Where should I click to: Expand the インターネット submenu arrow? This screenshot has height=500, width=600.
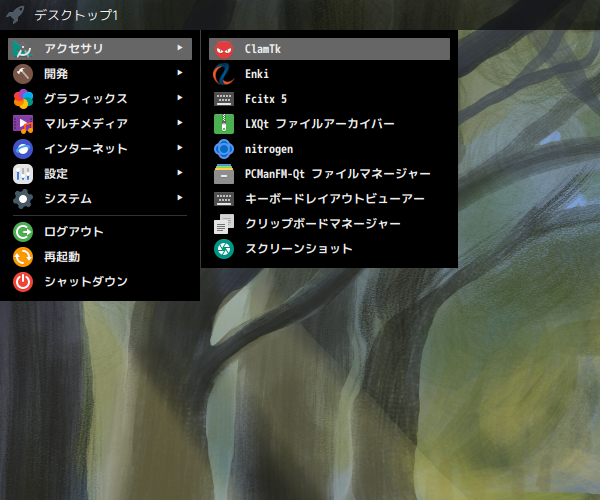(180, 148)
